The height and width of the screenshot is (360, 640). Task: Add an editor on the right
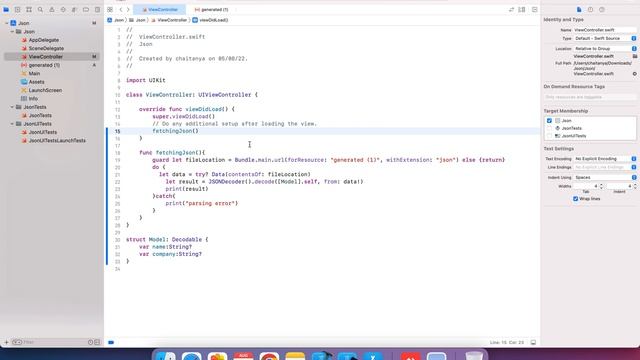535,9
